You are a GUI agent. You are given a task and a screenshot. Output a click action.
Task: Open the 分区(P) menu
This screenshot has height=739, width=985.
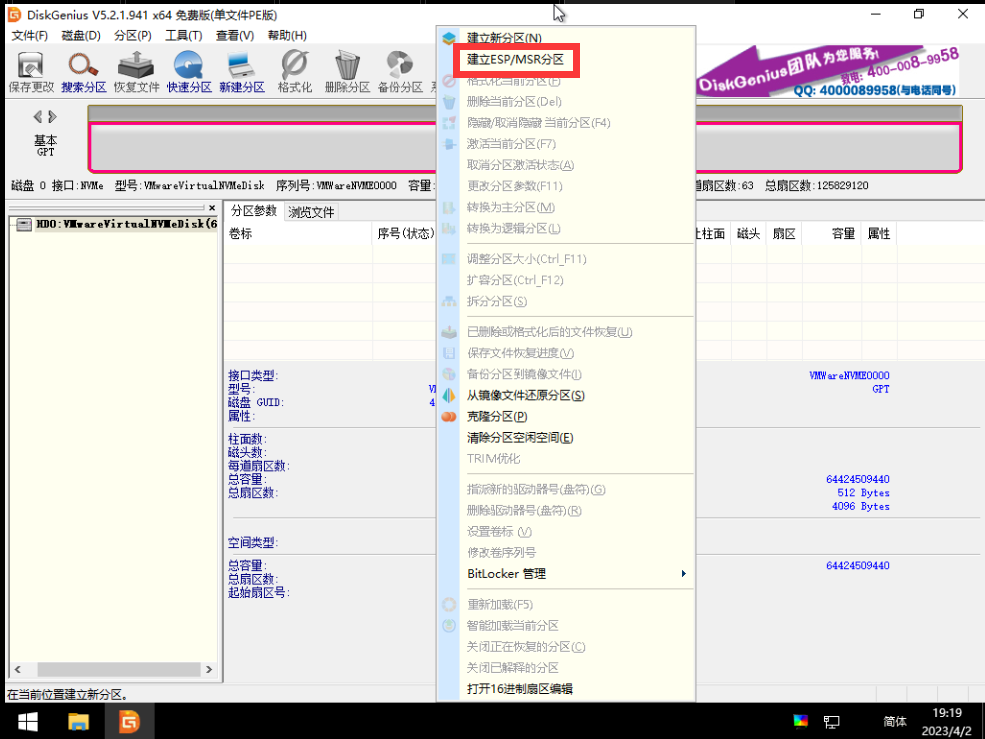[x=133, y=35]
